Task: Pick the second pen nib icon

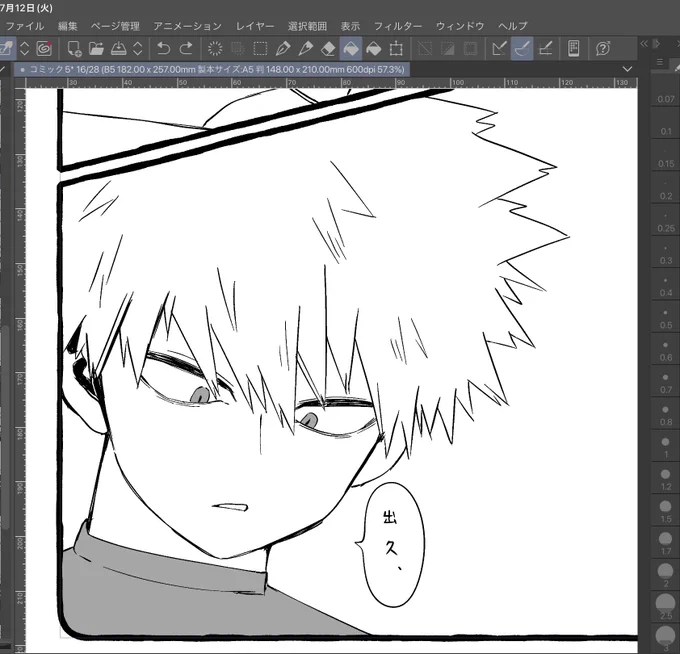Action: coord(305,48)
